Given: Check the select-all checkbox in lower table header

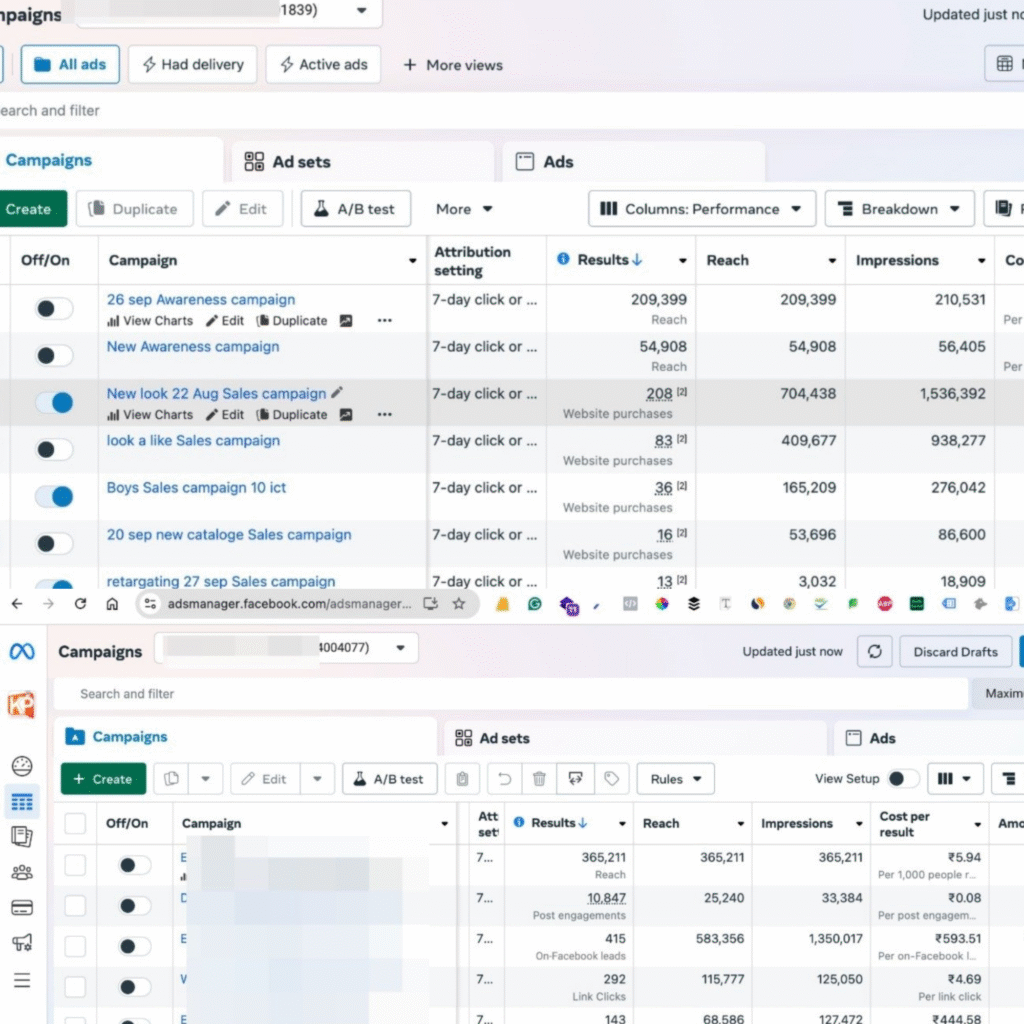Looking at the screenshot, I should pyautogui.click(x=75, y=824).
